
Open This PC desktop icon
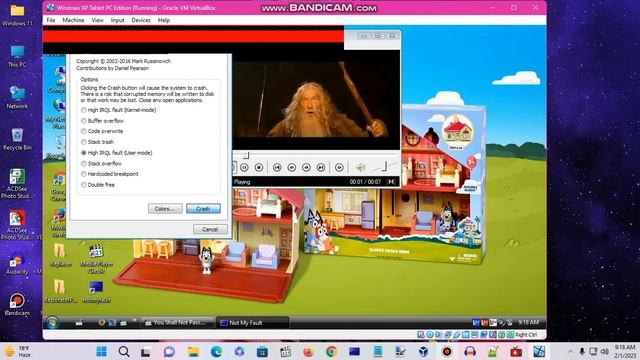click(17, 56)
